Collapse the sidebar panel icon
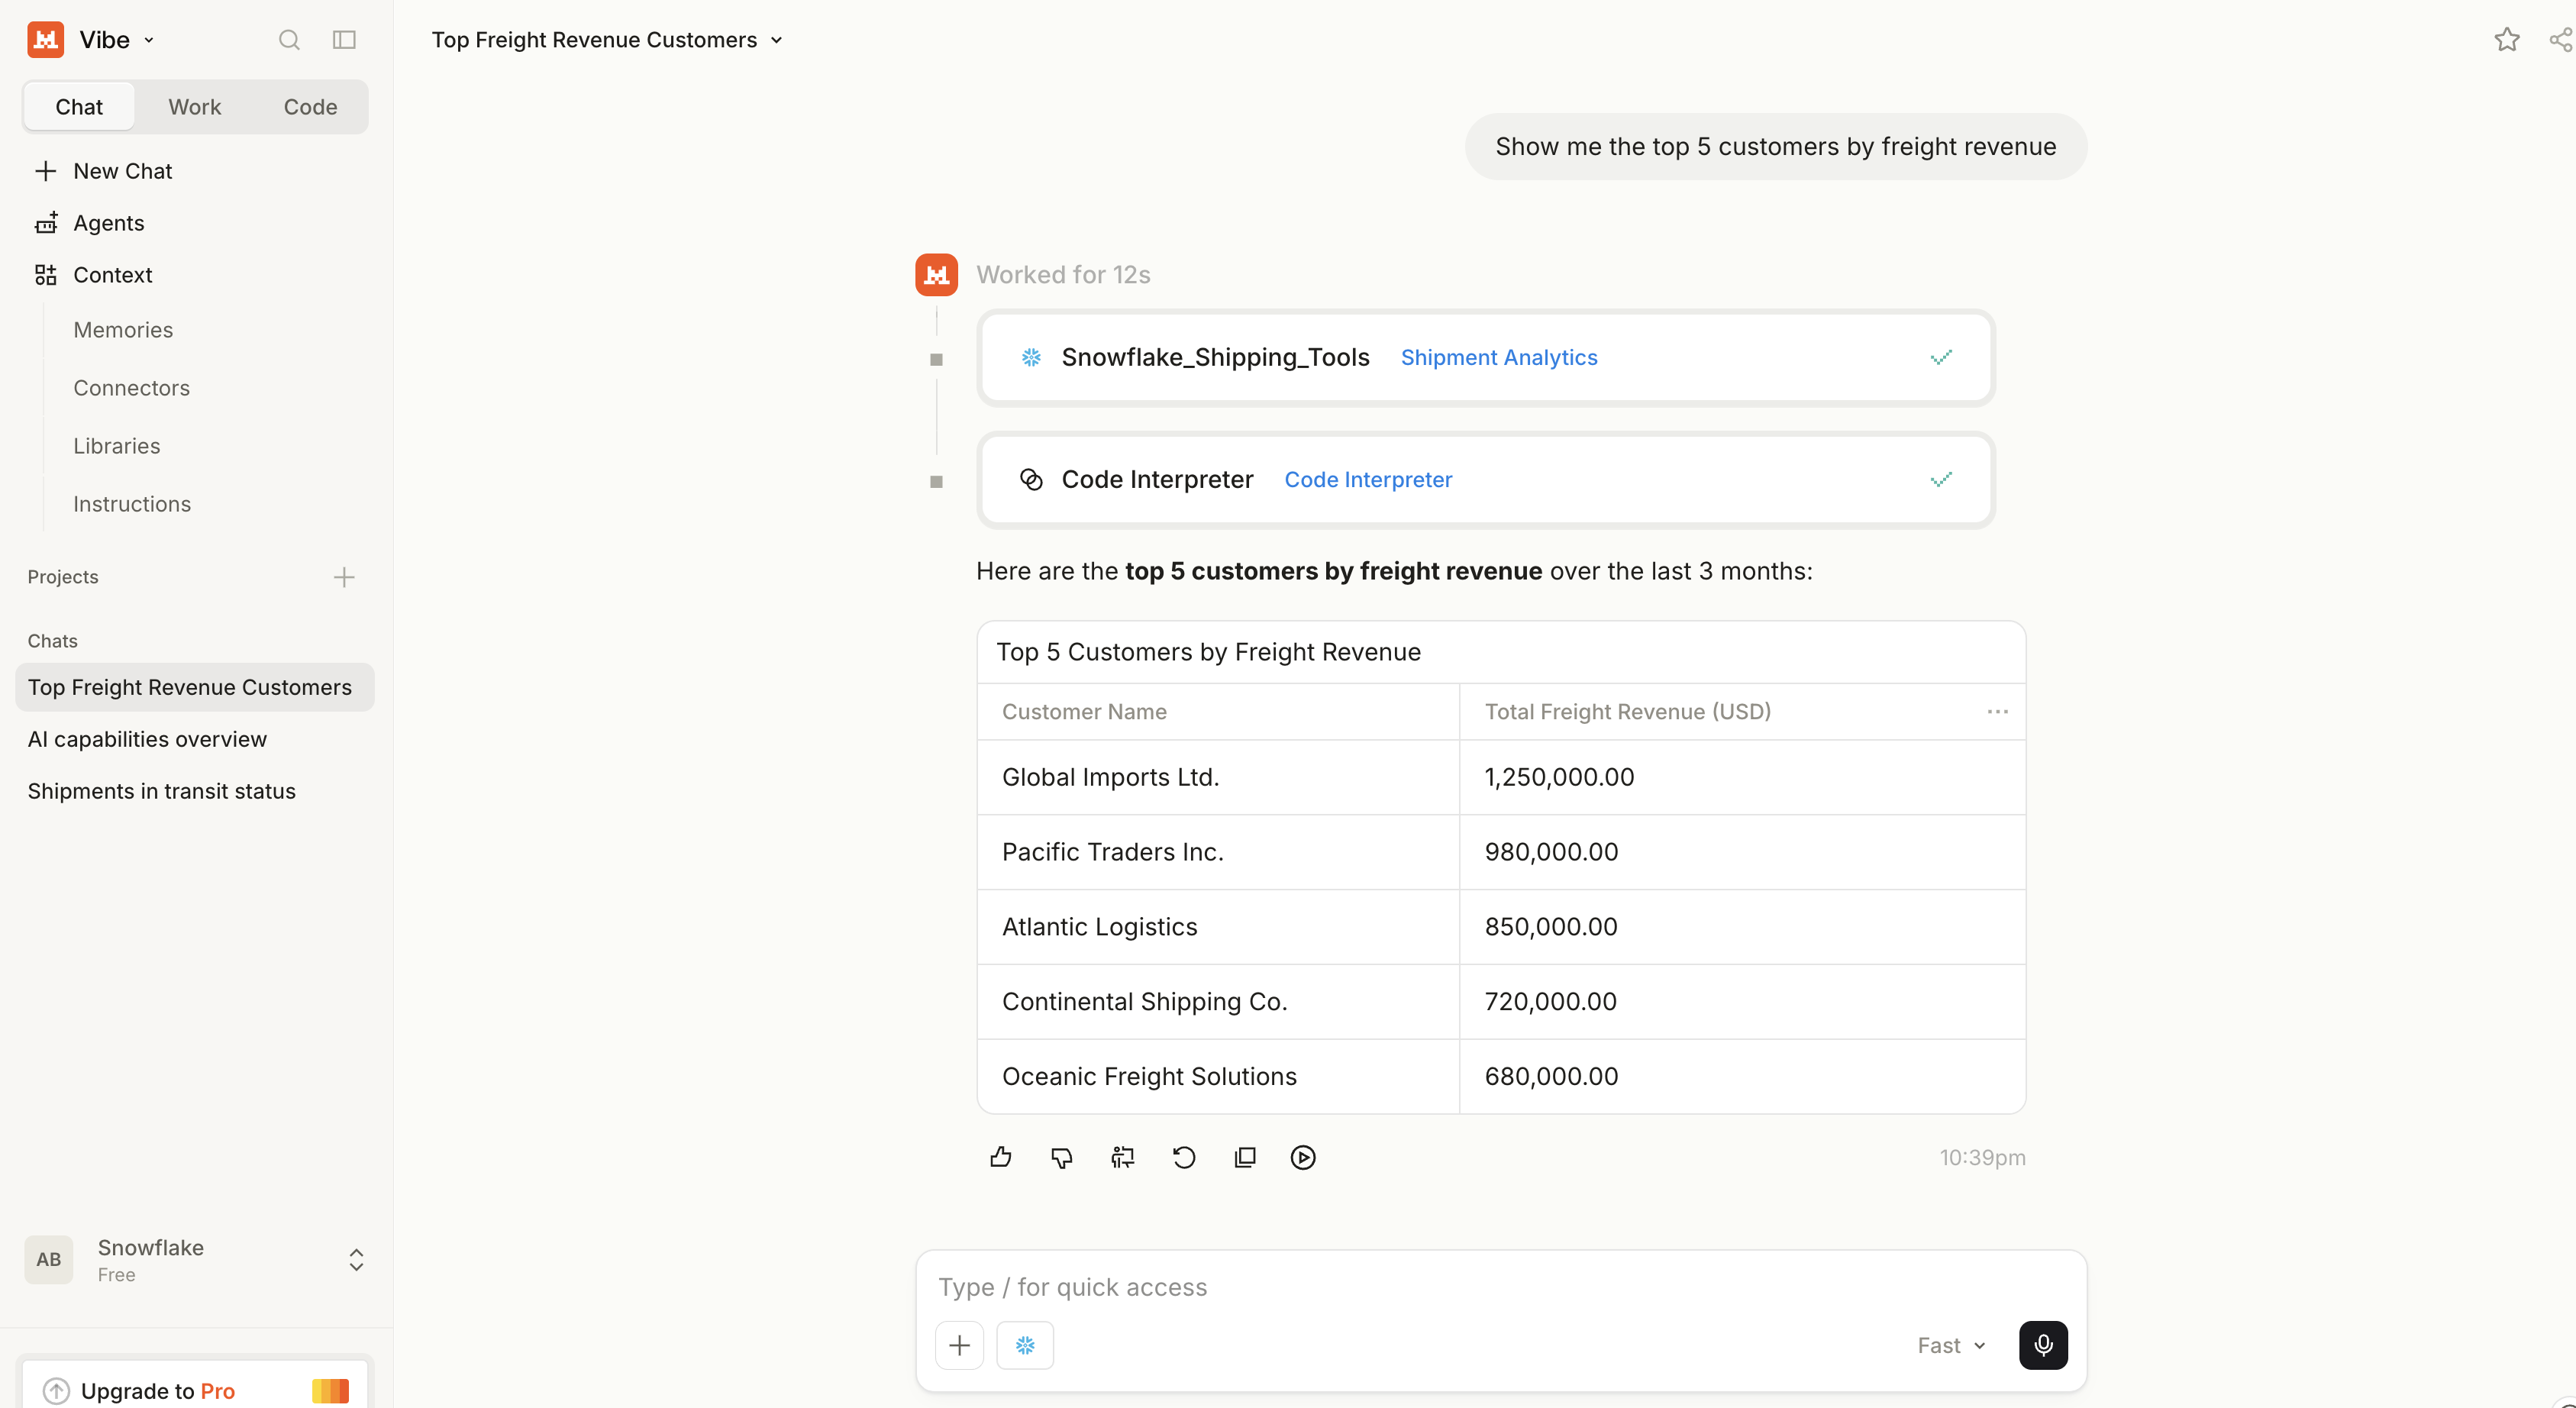The width and height of the screenshot is (2576, 1408). coord(344,40)
